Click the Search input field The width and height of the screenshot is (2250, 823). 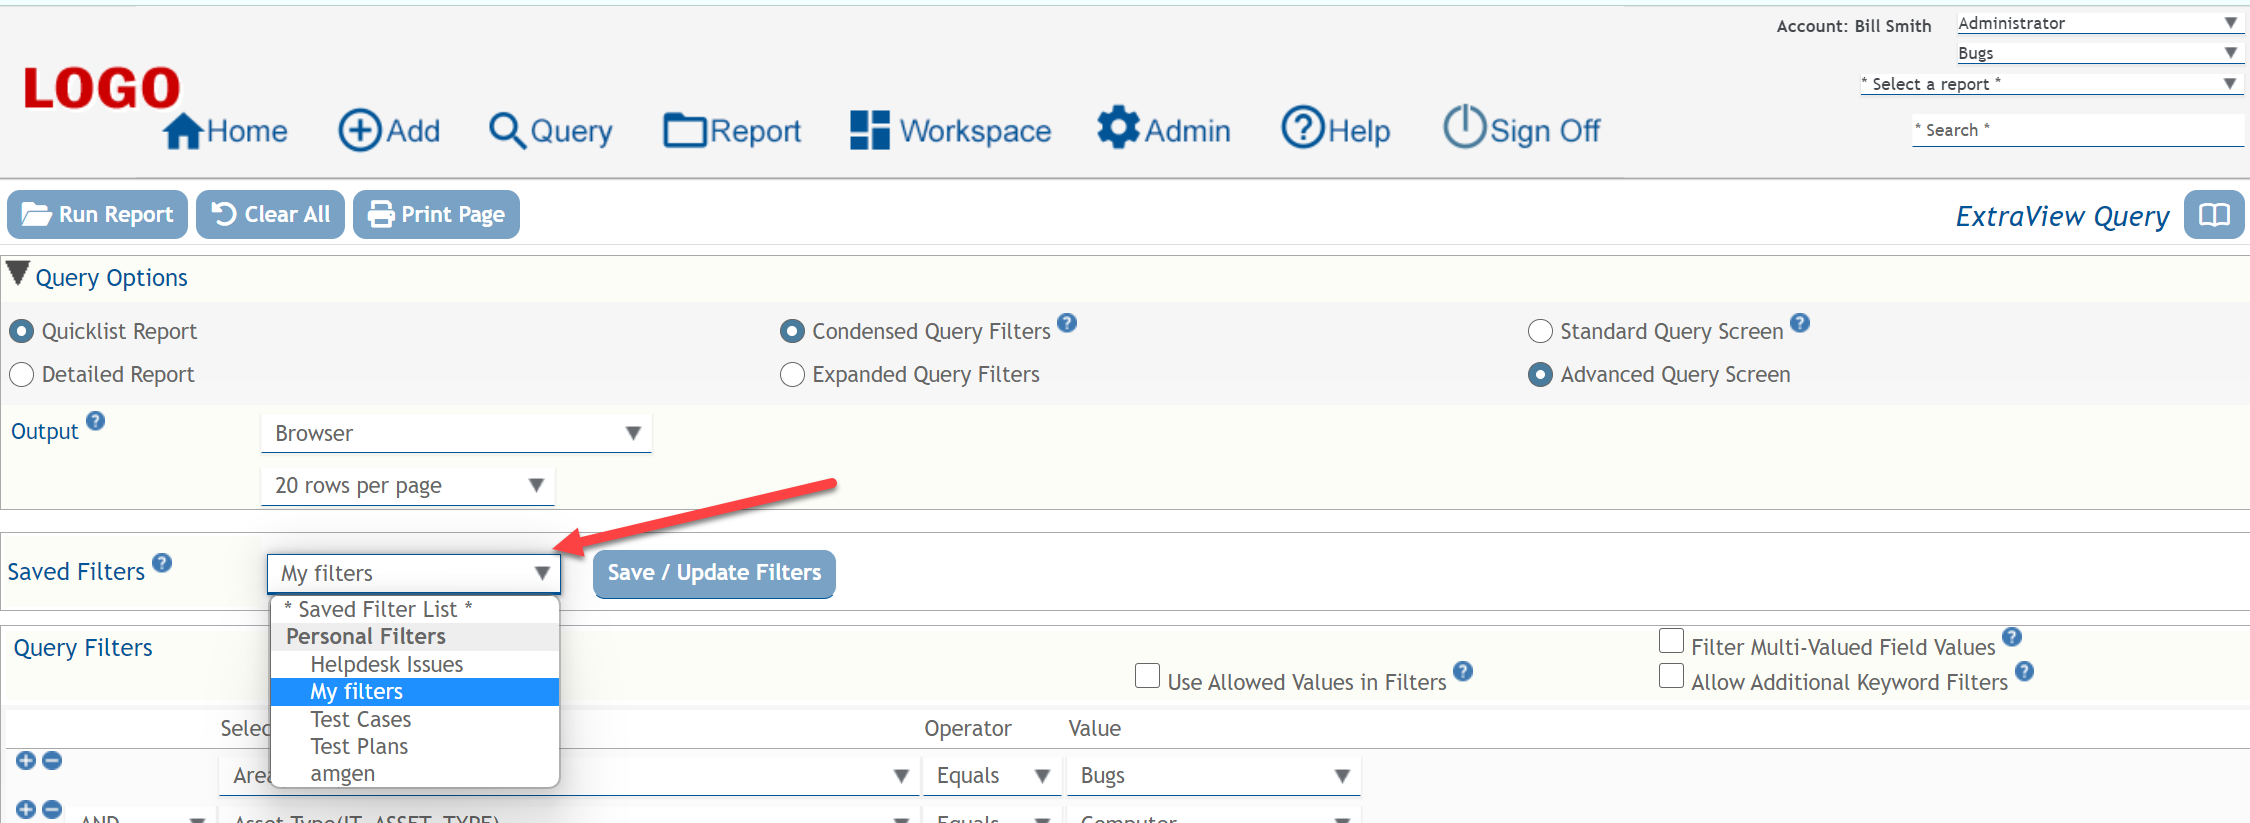pyautogui.click(x=2075, y=130)
